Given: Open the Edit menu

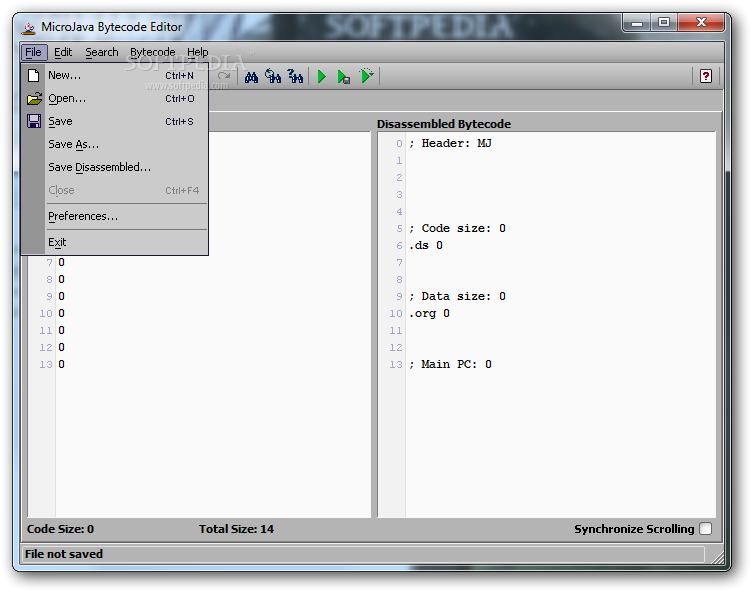Looking at the screenshot, I should coord(63,52).
